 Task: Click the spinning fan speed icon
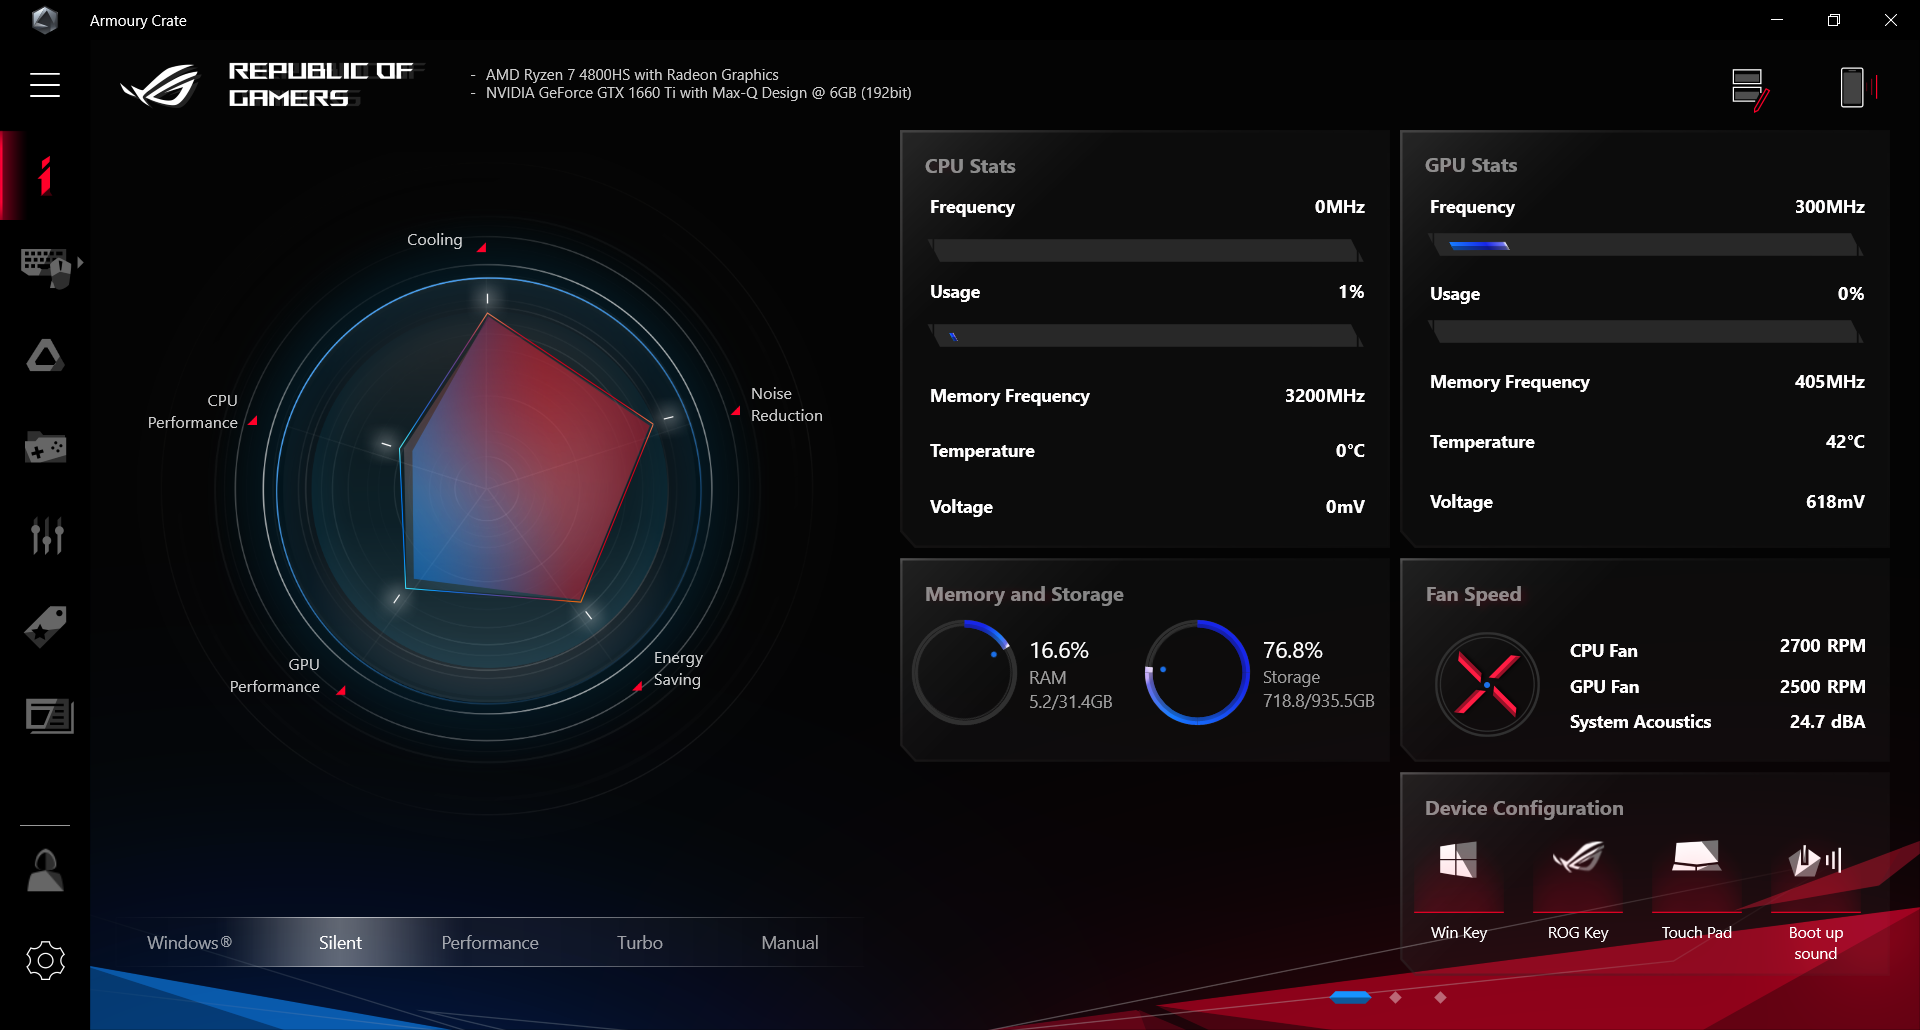click(x=1487, y=685)
